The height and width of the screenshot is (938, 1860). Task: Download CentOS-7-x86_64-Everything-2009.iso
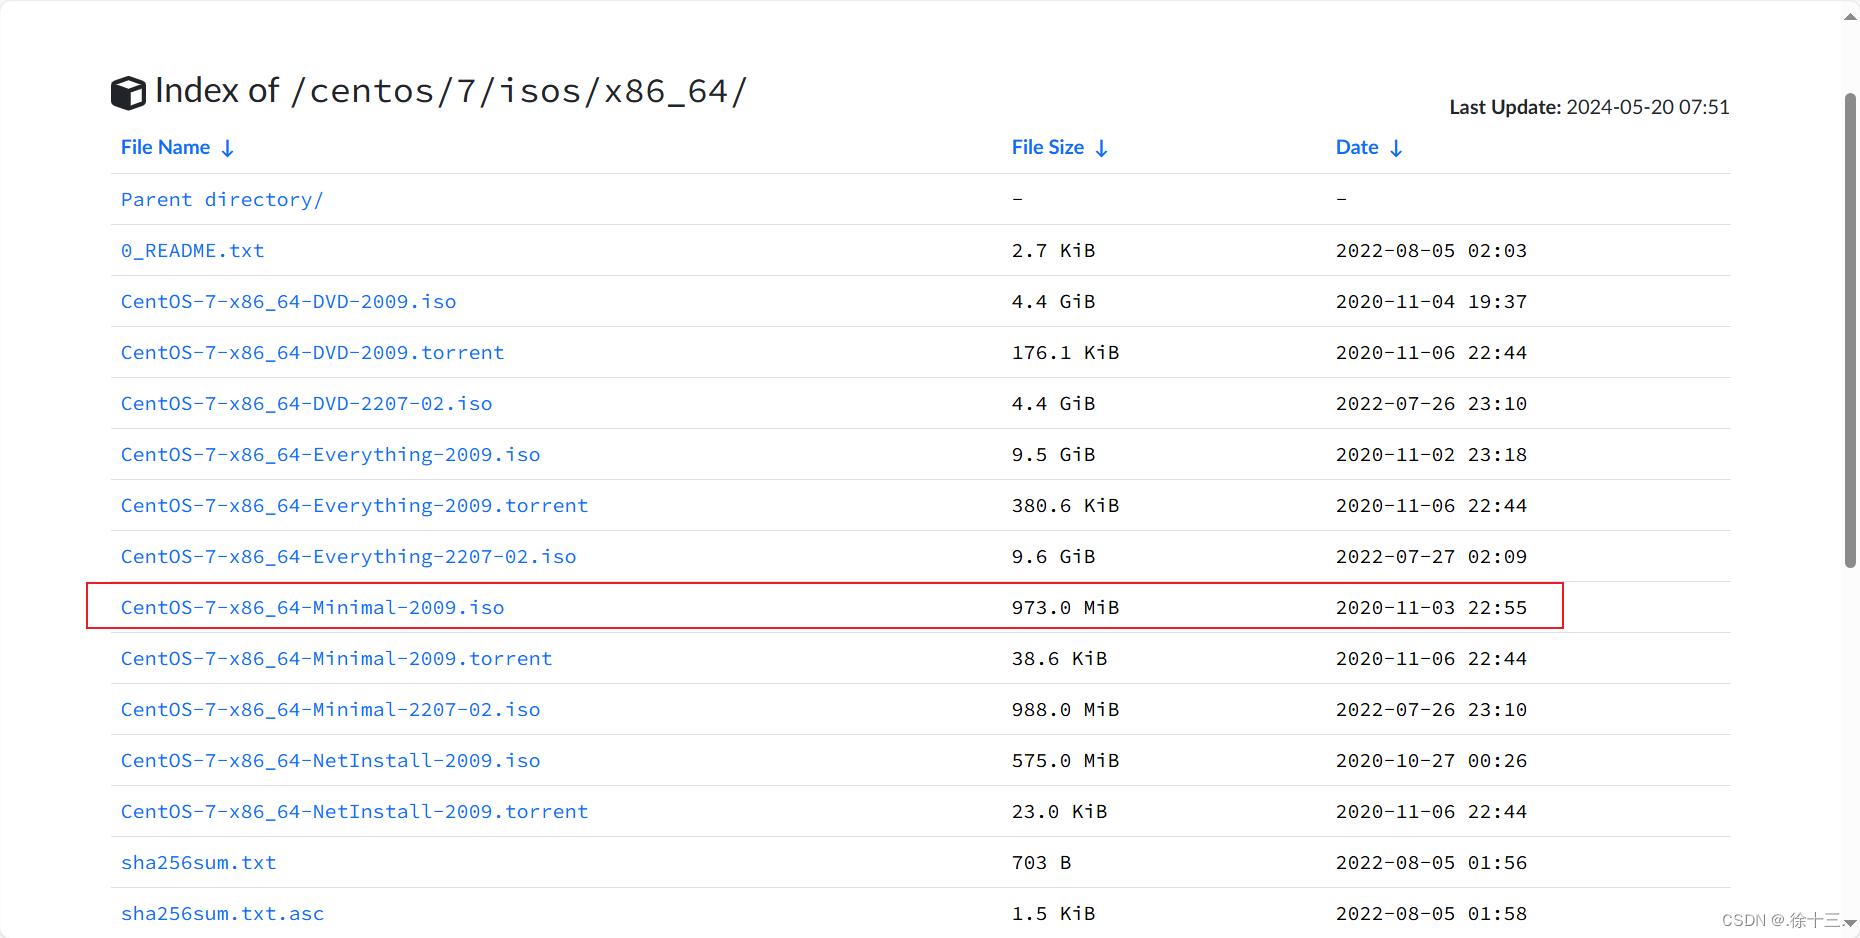tap(331, 454)
